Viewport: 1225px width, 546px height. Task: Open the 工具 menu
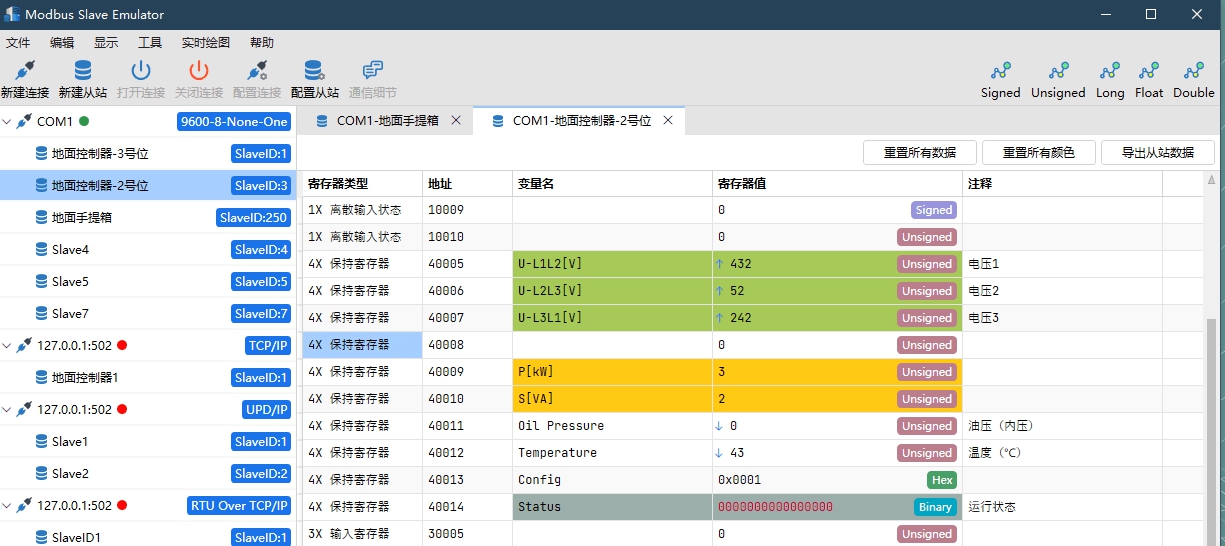point(150,43)
